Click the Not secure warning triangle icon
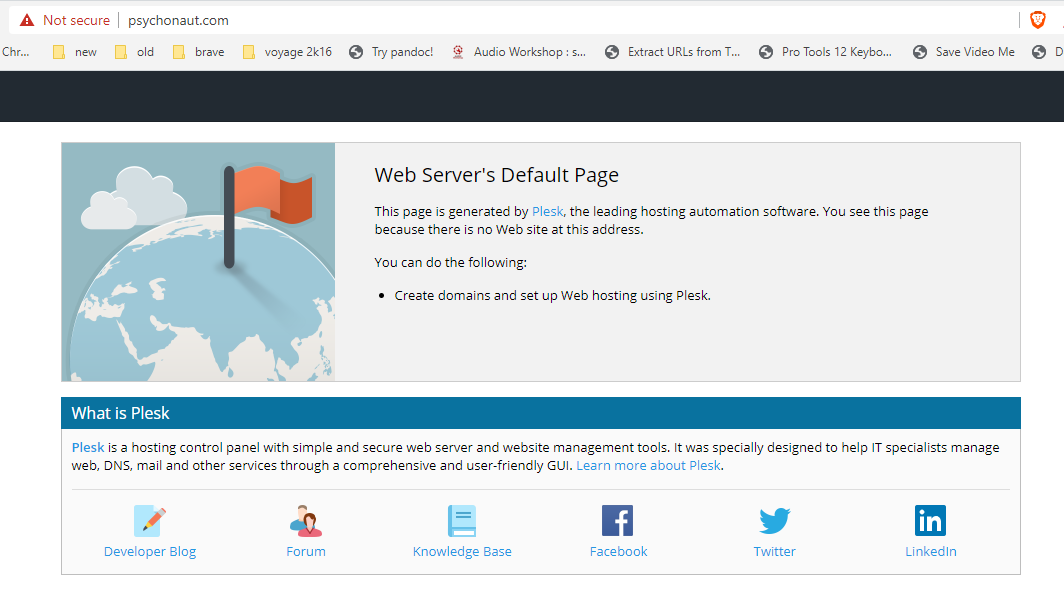The image size is (1064, 598). click(26, 20)
